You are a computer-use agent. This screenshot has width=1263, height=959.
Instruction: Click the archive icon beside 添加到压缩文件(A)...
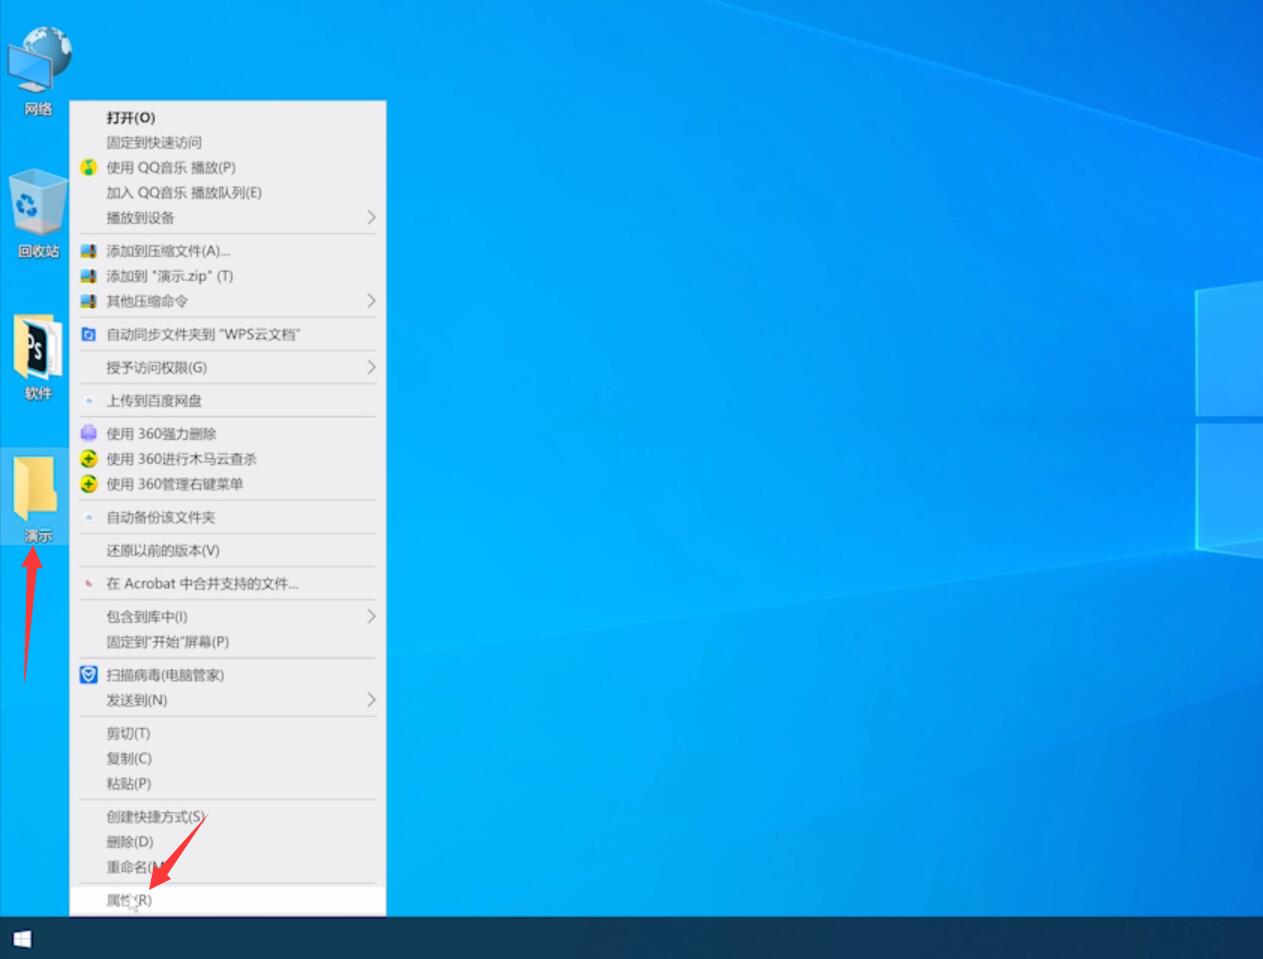(89, 251)
